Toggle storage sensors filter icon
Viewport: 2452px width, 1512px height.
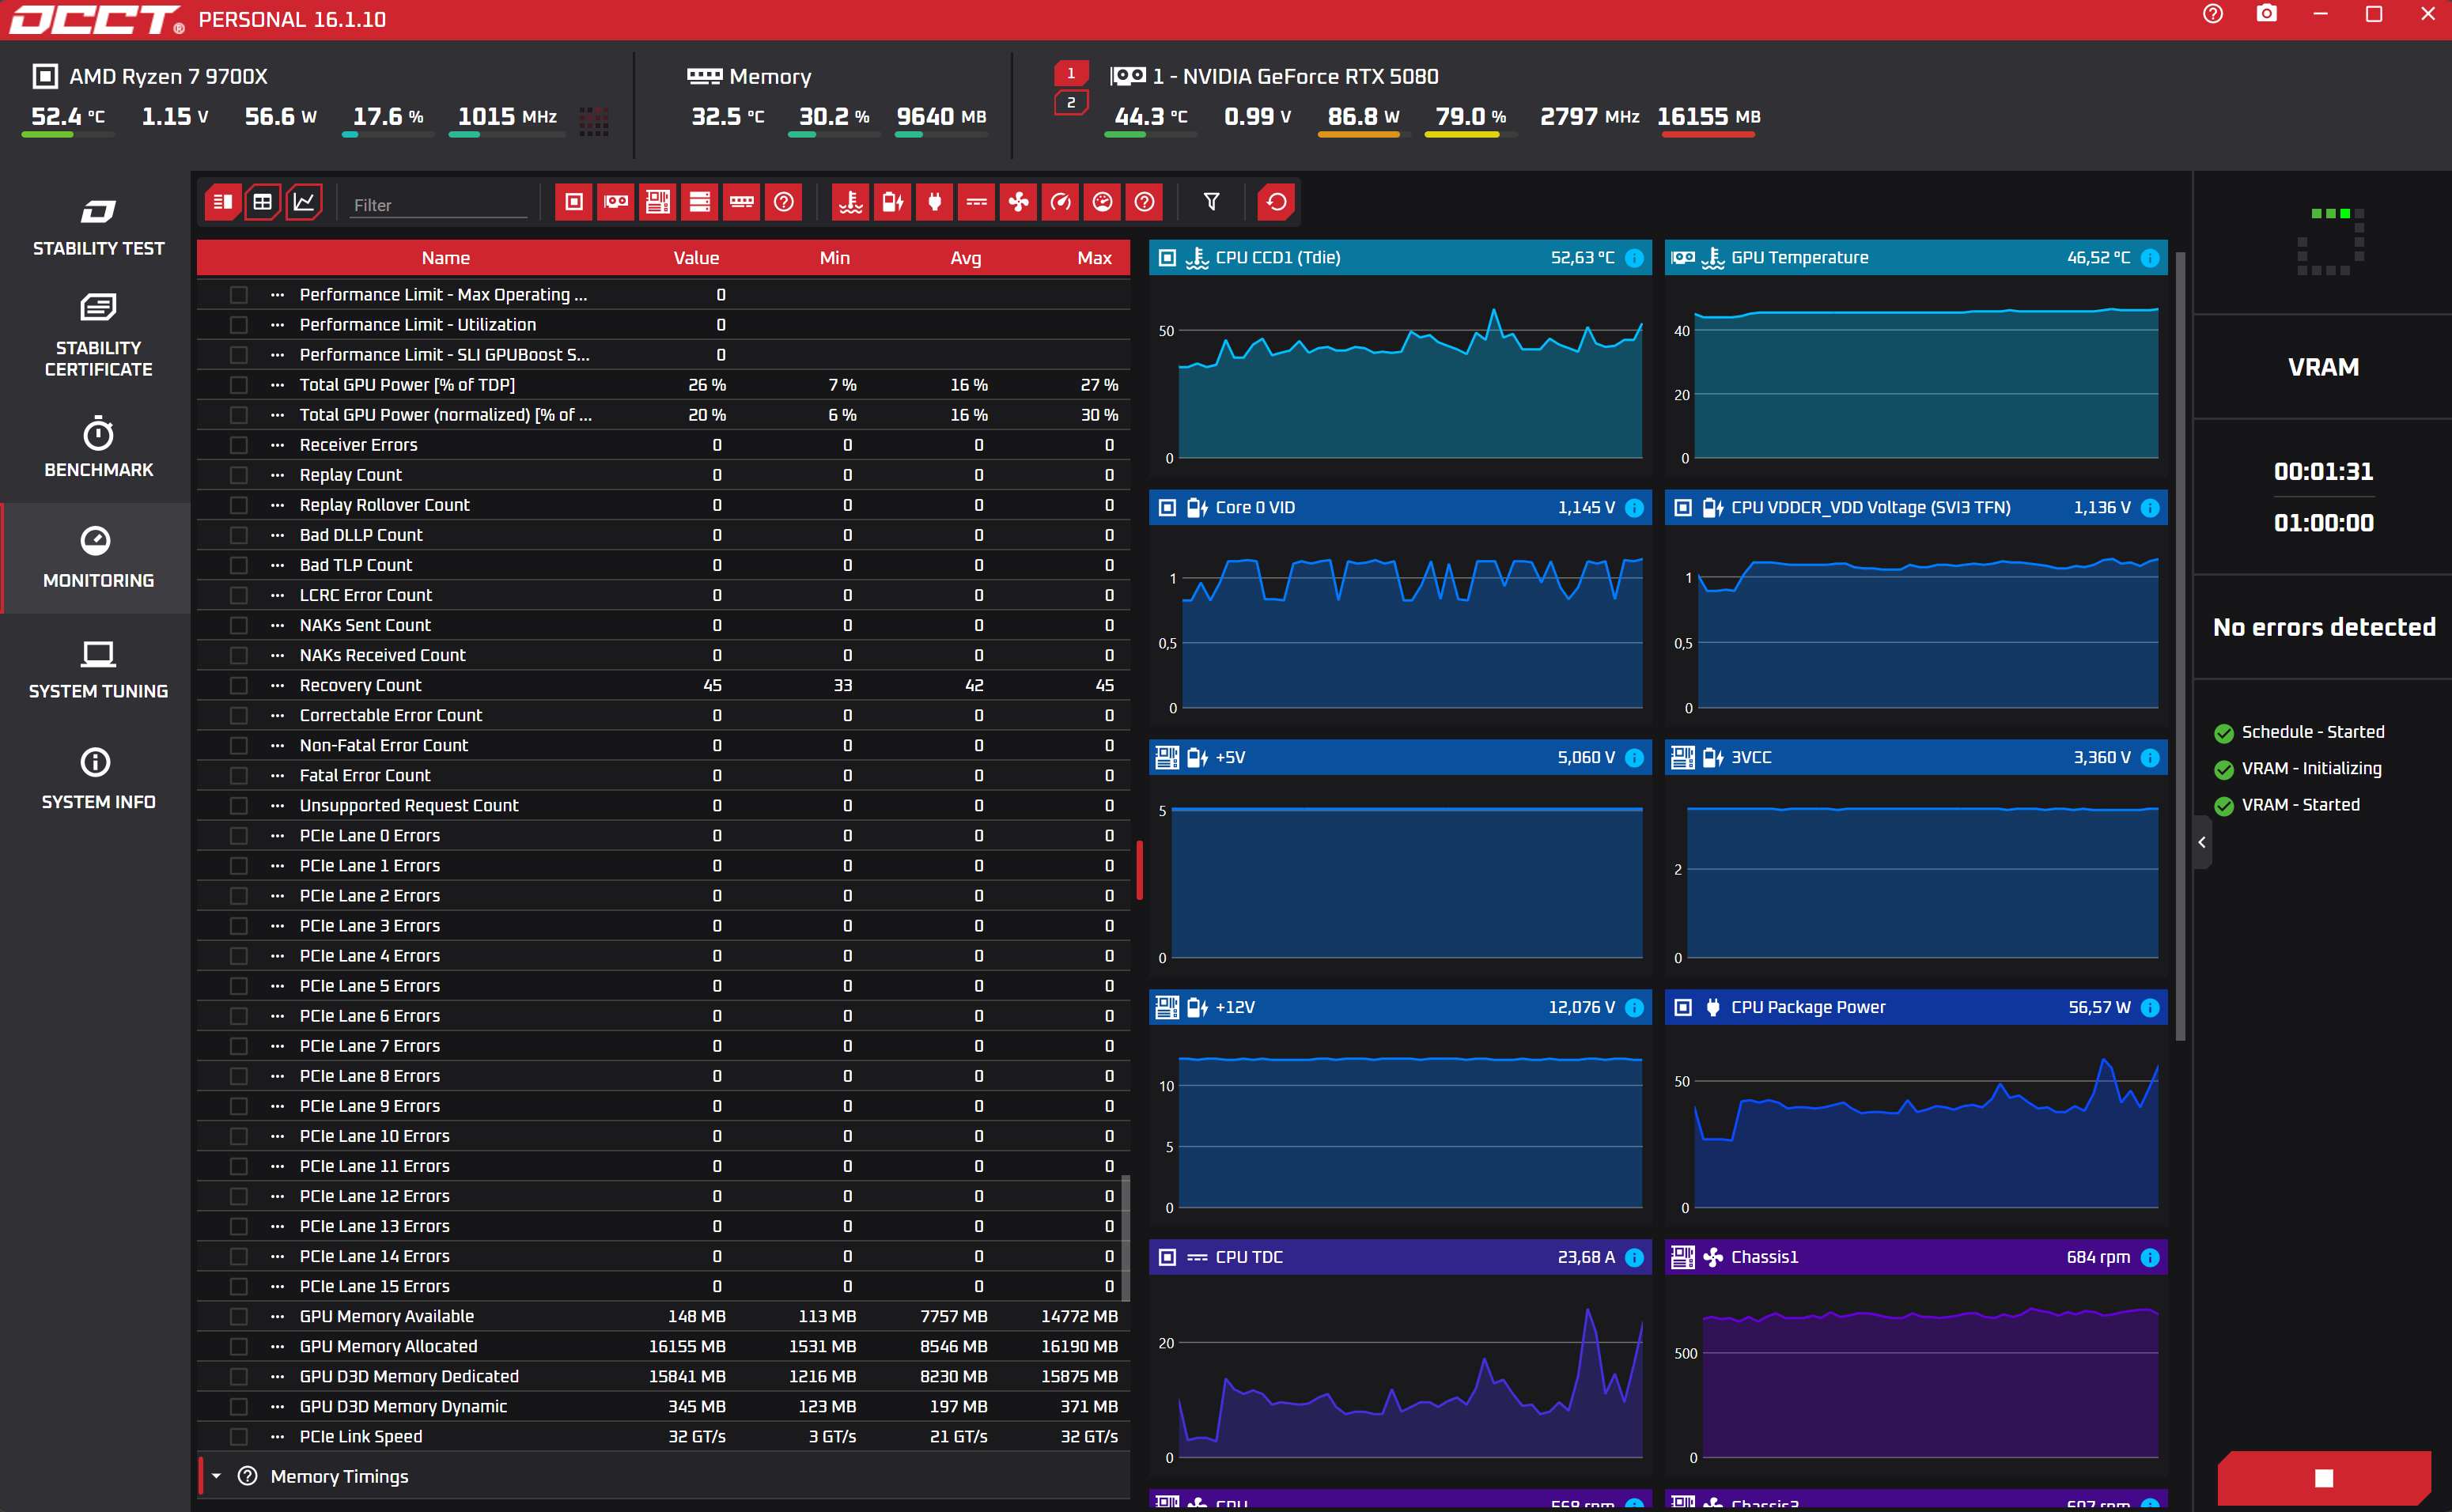click(x=700, y=202)
